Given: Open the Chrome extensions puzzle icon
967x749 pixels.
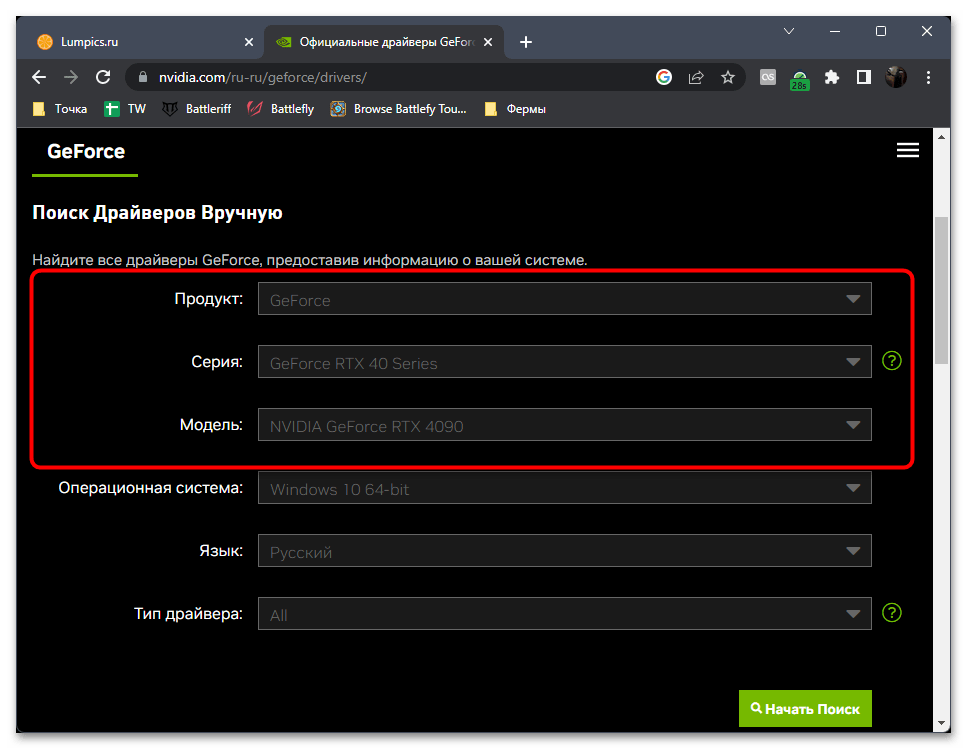Looking at the screenshot, I should [831, 77].
